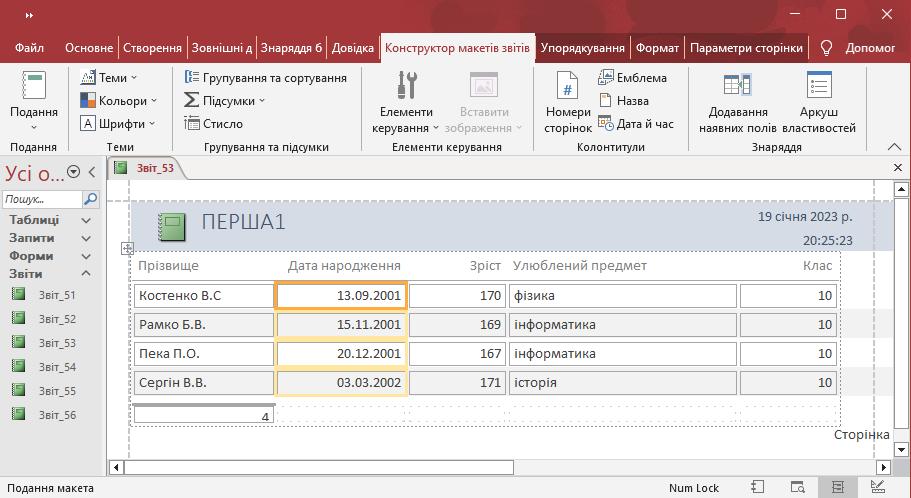
Task: Open the Кольори color scheme menu
Action: 119,101
